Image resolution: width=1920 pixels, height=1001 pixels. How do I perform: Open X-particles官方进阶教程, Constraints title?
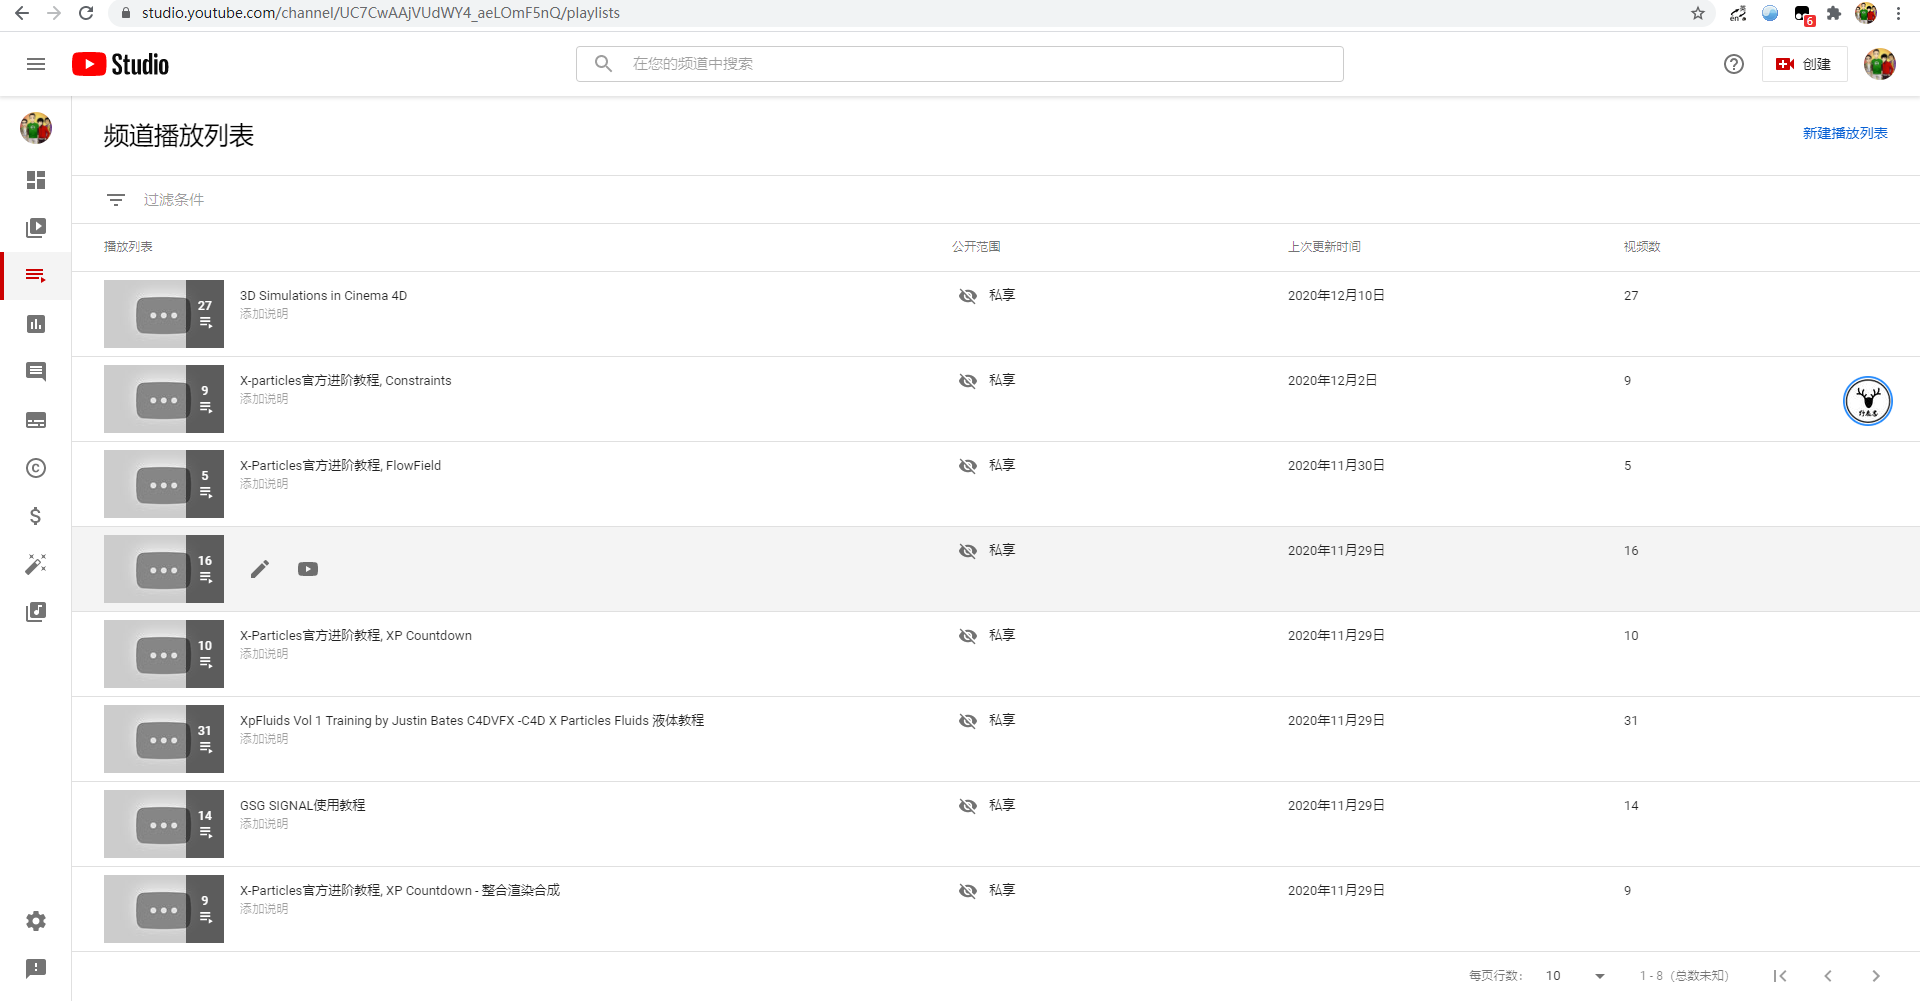tap(345, 381)
